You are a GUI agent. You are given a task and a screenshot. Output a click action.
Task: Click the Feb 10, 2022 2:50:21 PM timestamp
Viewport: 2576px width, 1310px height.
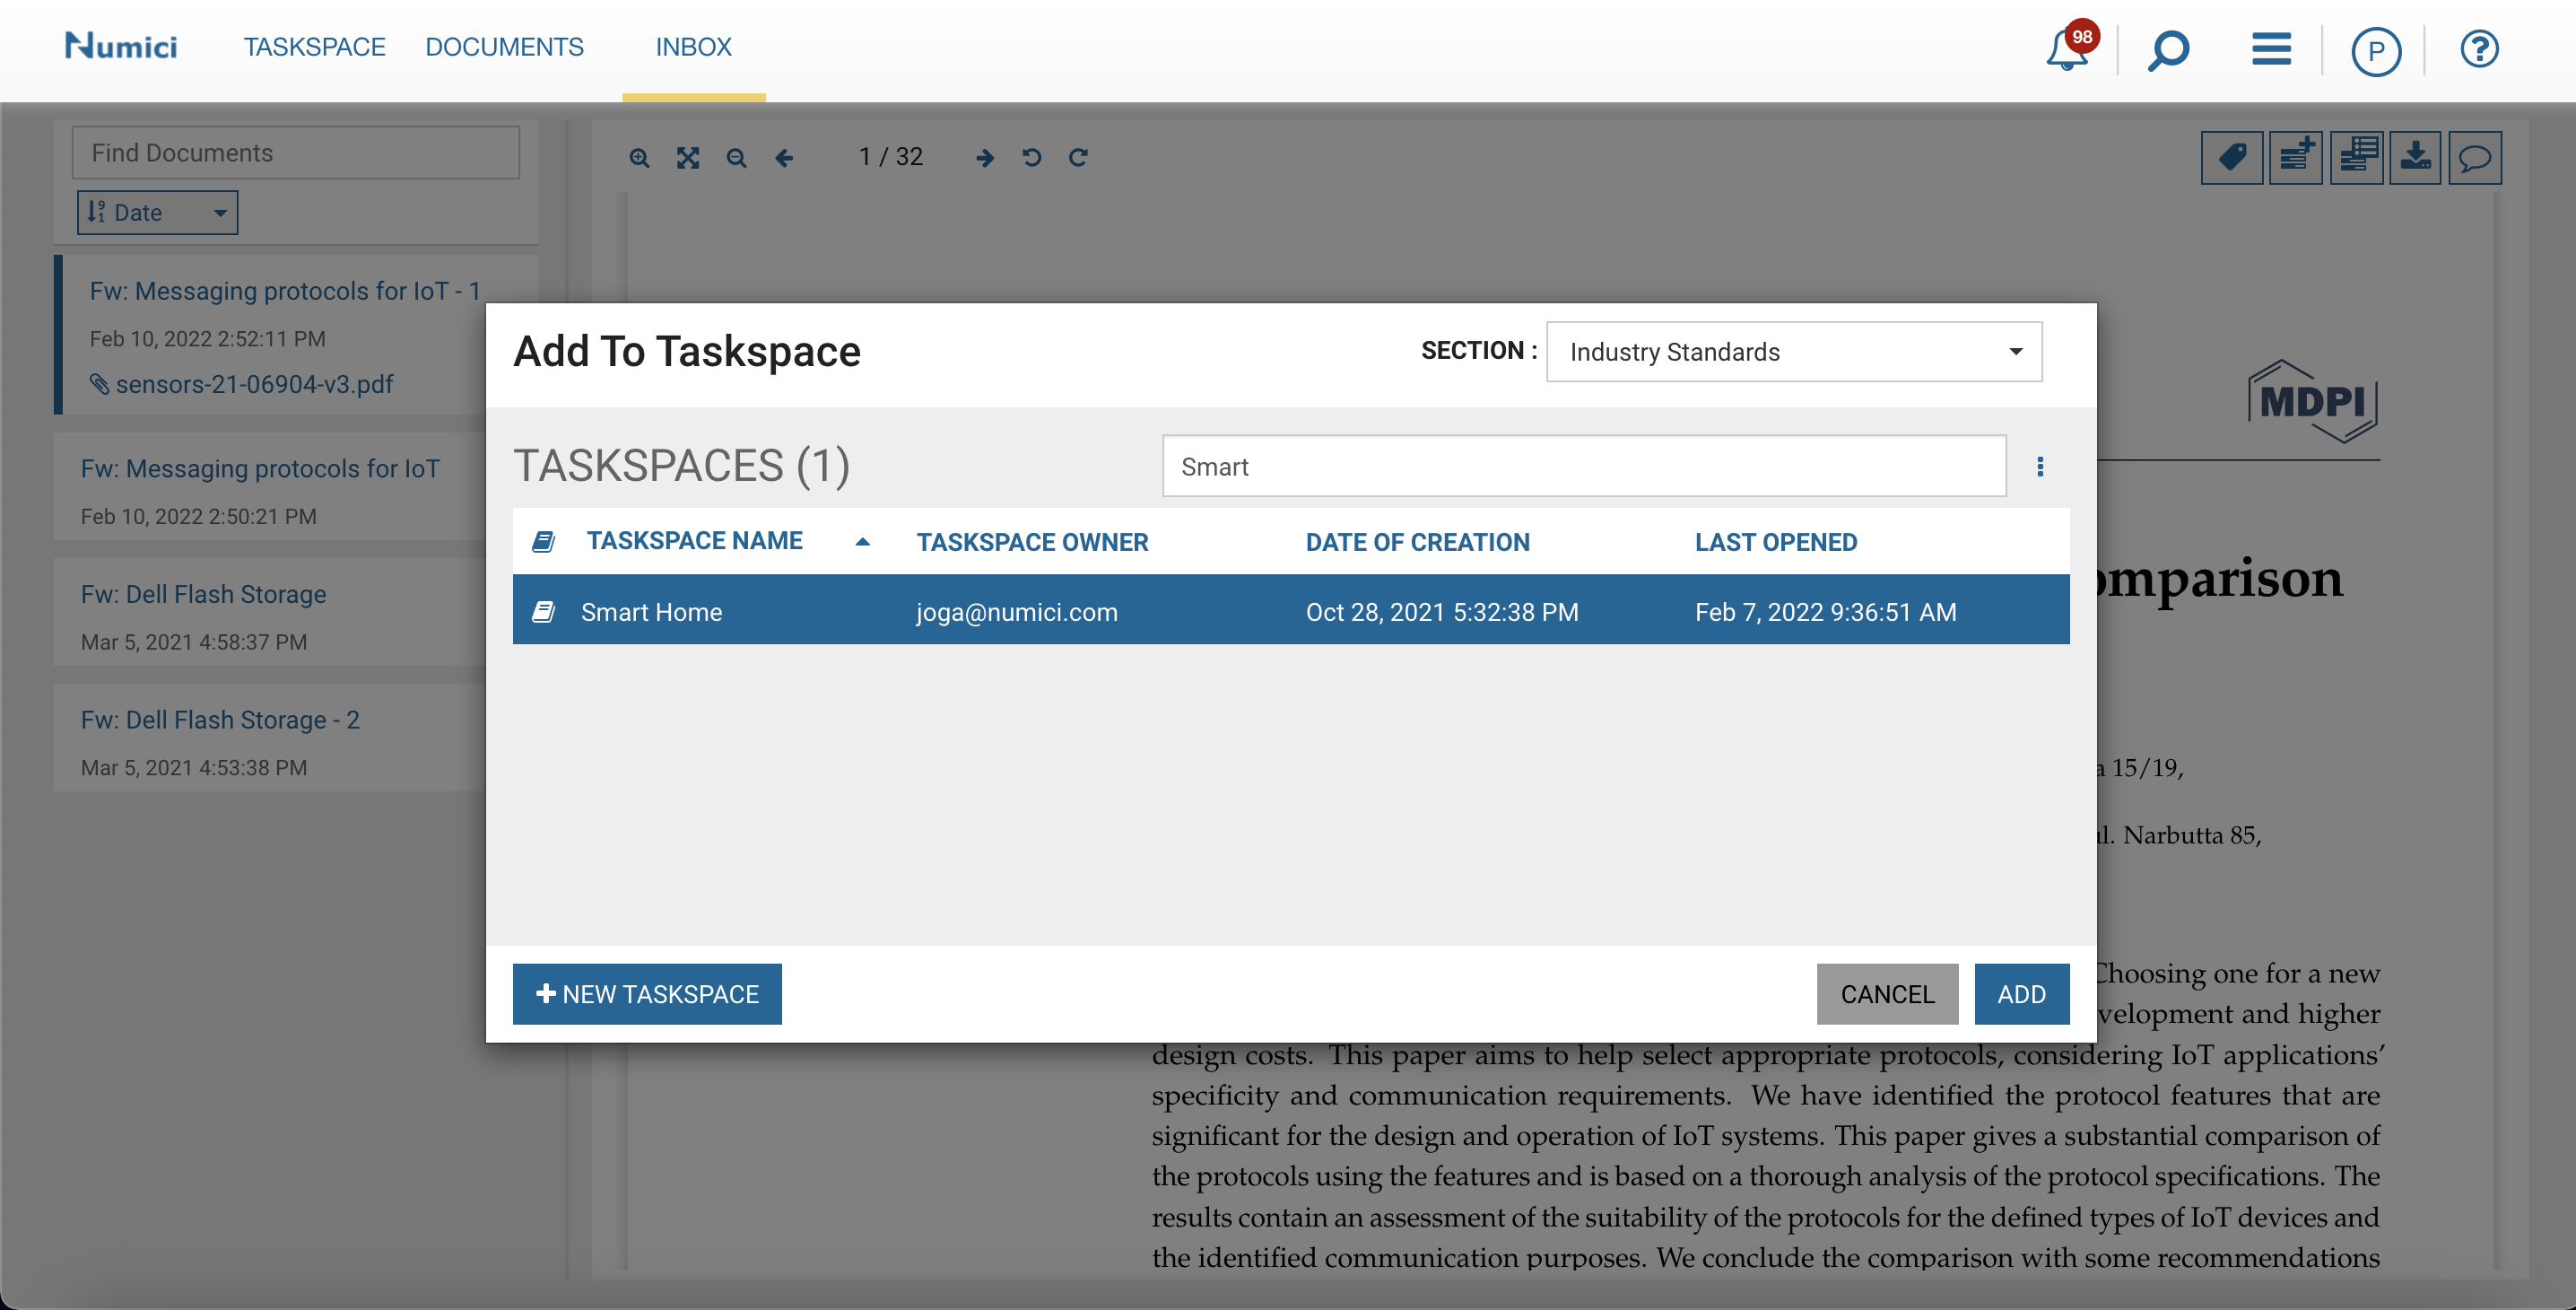click(x=199, y=517)
